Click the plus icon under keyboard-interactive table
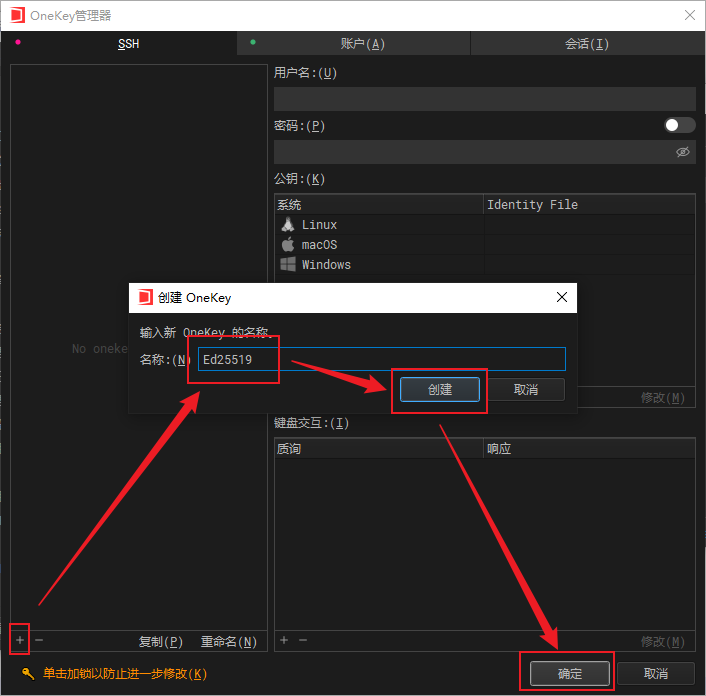This screenshot has height=696, width=706. click(284, 640)
